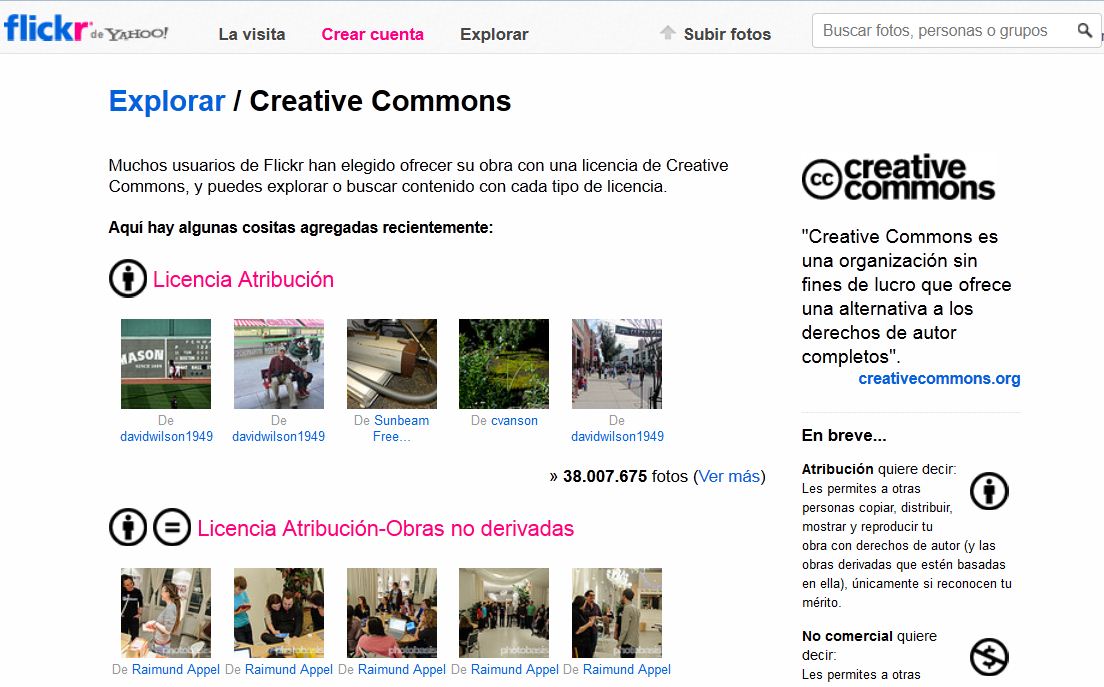This screenshot has width=1104, height=687.
Task: Open Sunbeam appliance photo thumbnail
Action: pos(392,364)
